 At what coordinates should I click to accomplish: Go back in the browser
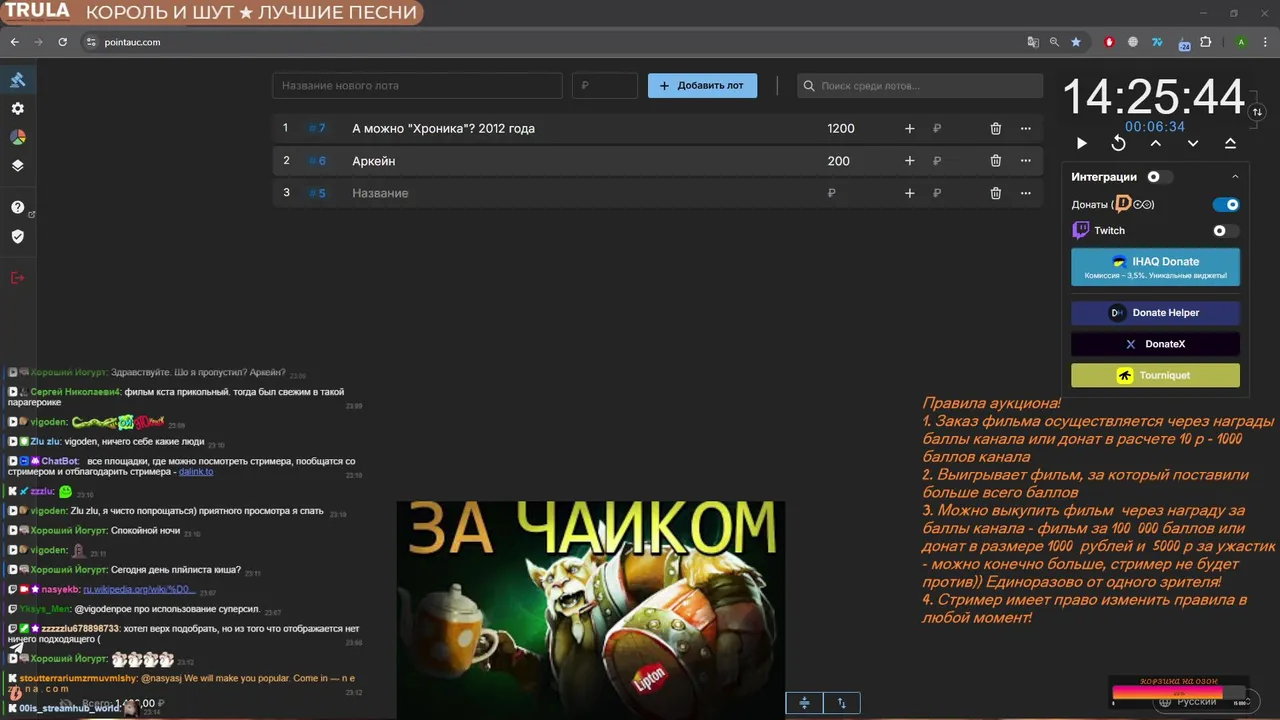point(14,42)
